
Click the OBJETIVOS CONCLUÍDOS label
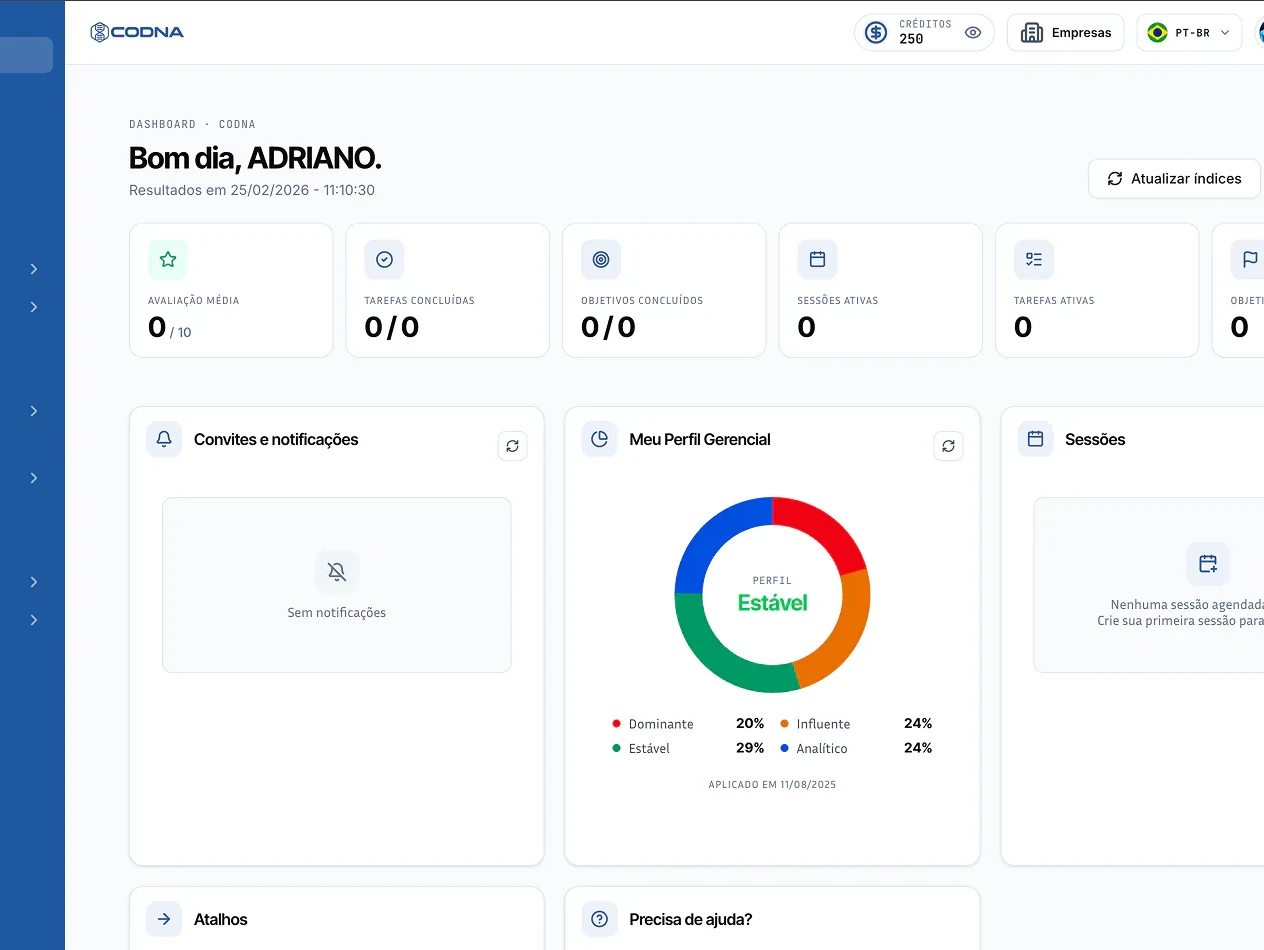(642, 300)
